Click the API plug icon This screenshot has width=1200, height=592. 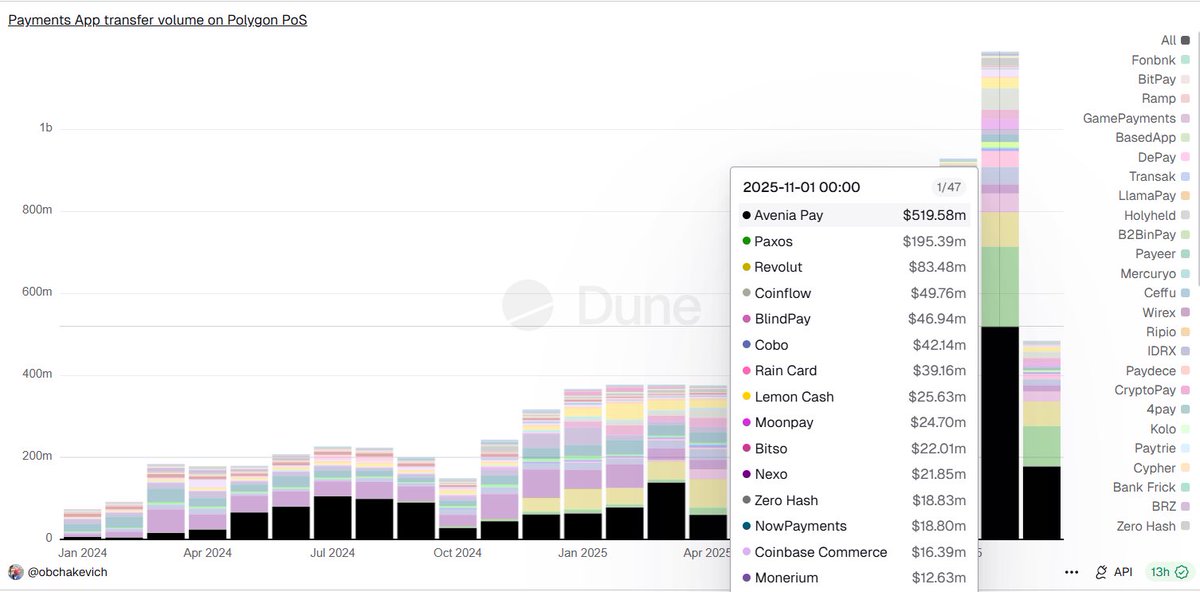coord(1101,572)
